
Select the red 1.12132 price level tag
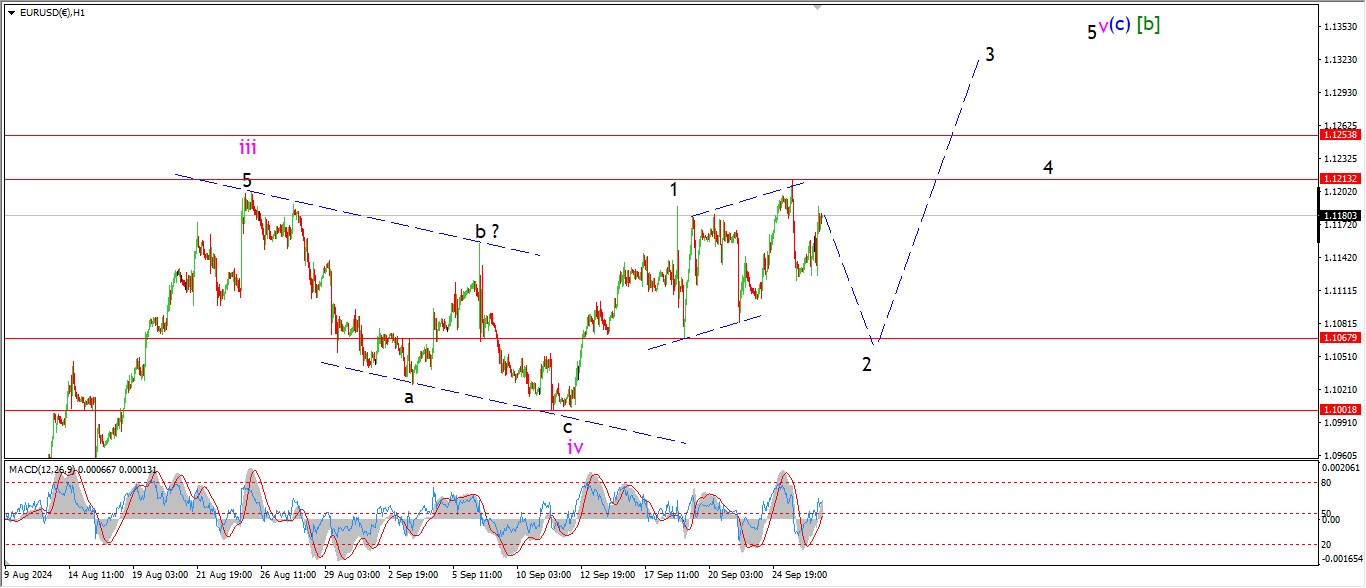click(x=1338, y=179)
